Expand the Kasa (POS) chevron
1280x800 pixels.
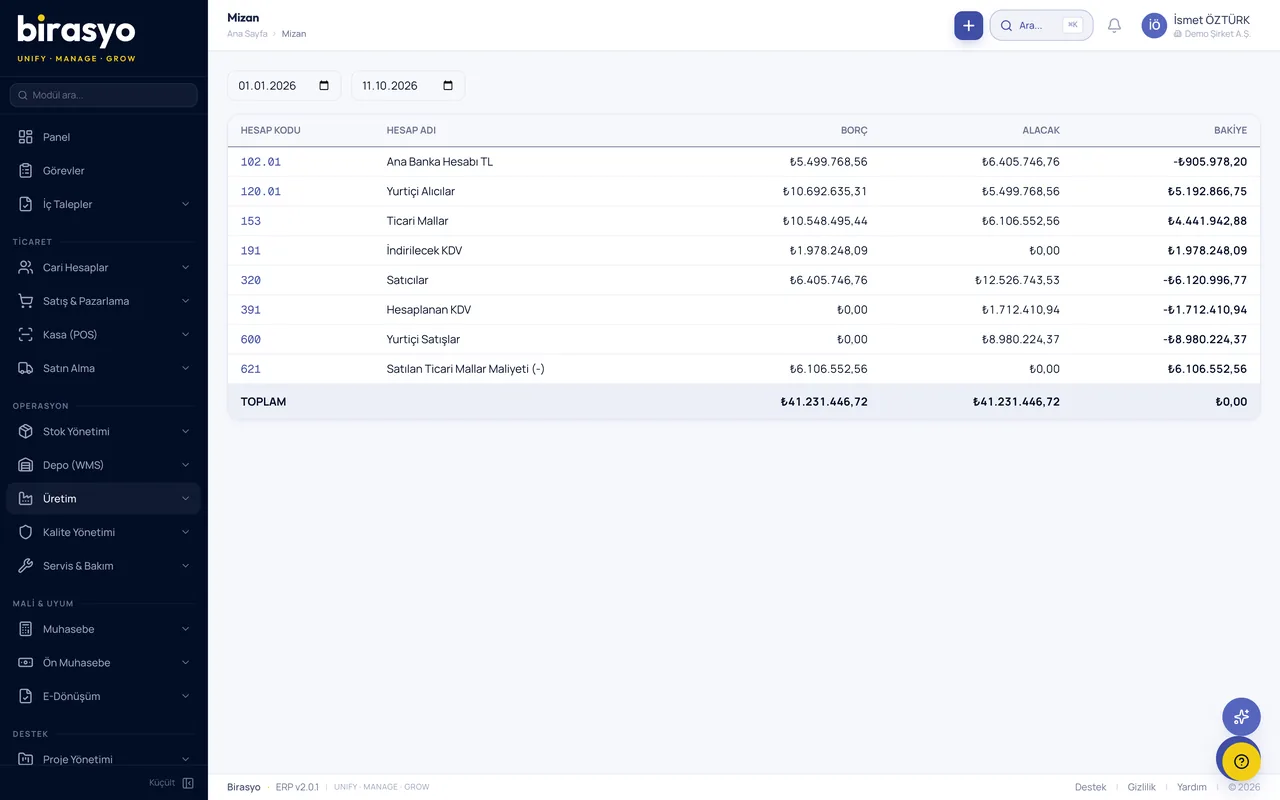point(185,335)
